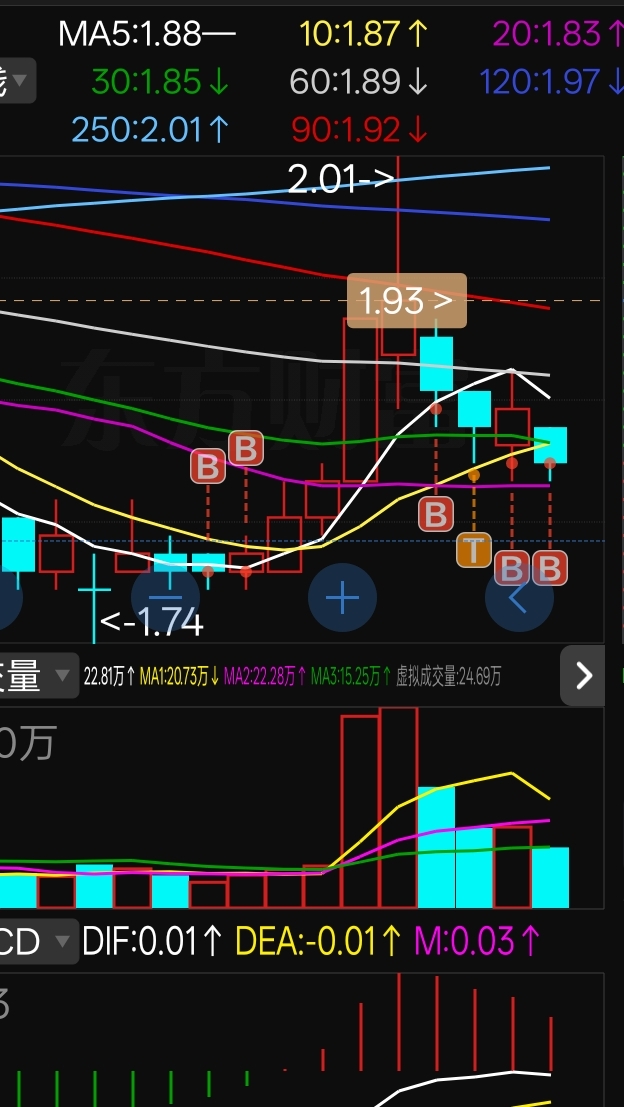Tap the yellow MA1:20.73万 volume average
Image resolution: width=624 pixels, height=1107 pixels.
pyautogui.click(x=180, y=677)
